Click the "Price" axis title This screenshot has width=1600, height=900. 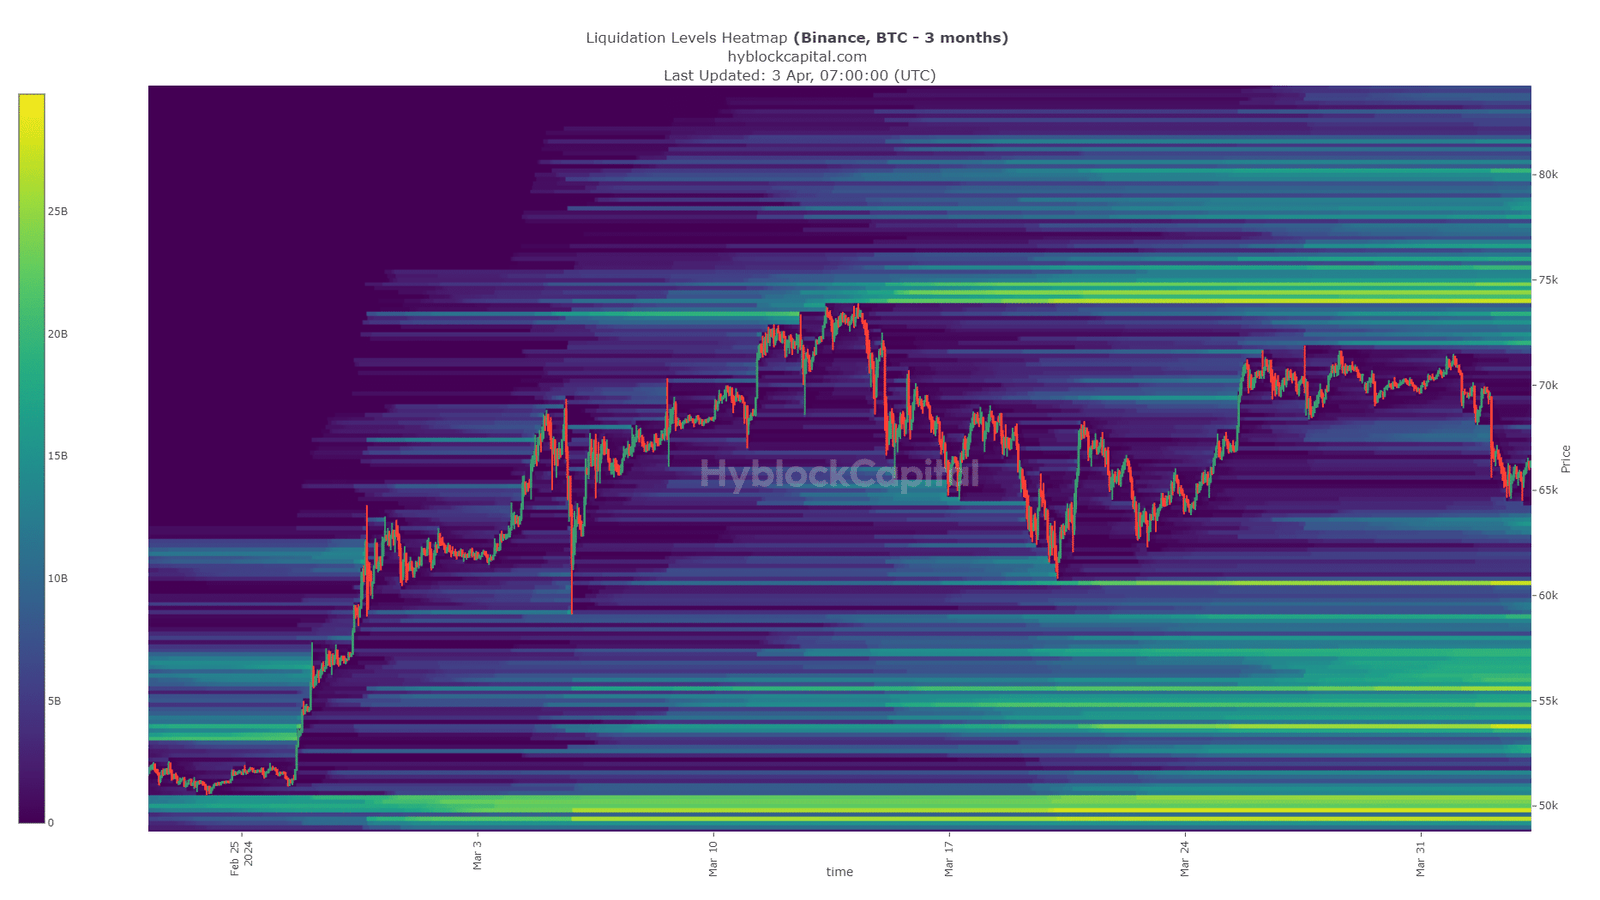click(1566, 459)
